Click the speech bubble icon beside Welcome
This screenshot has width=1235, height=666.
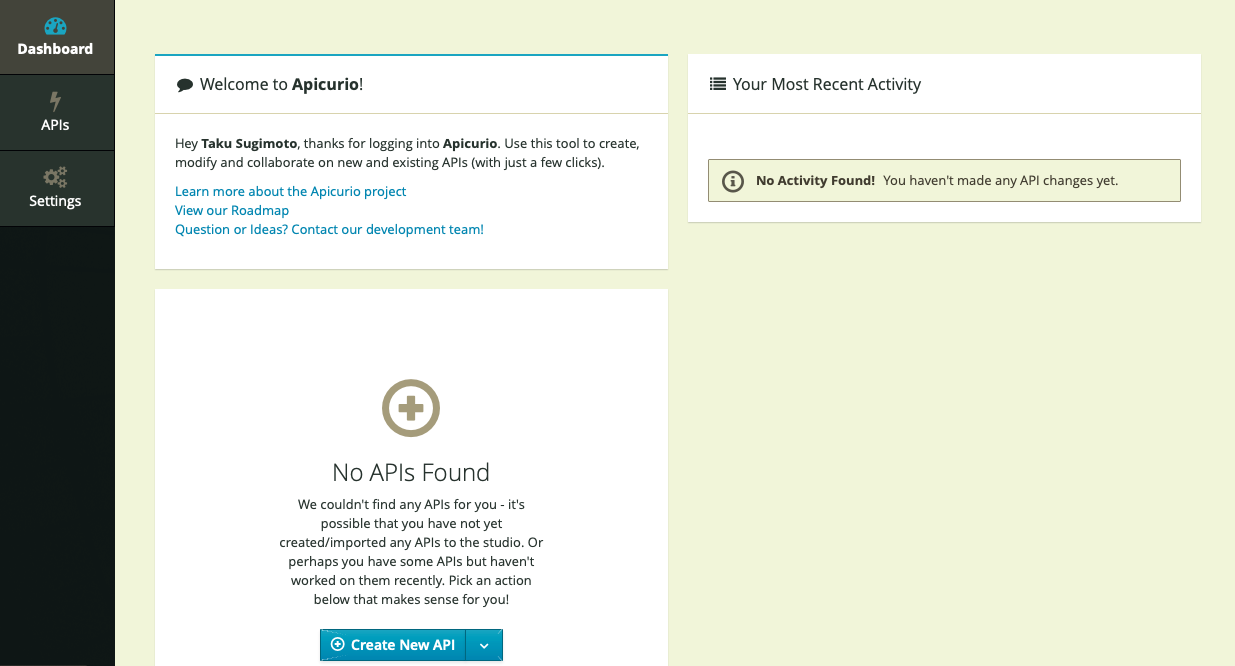[184, 85]
